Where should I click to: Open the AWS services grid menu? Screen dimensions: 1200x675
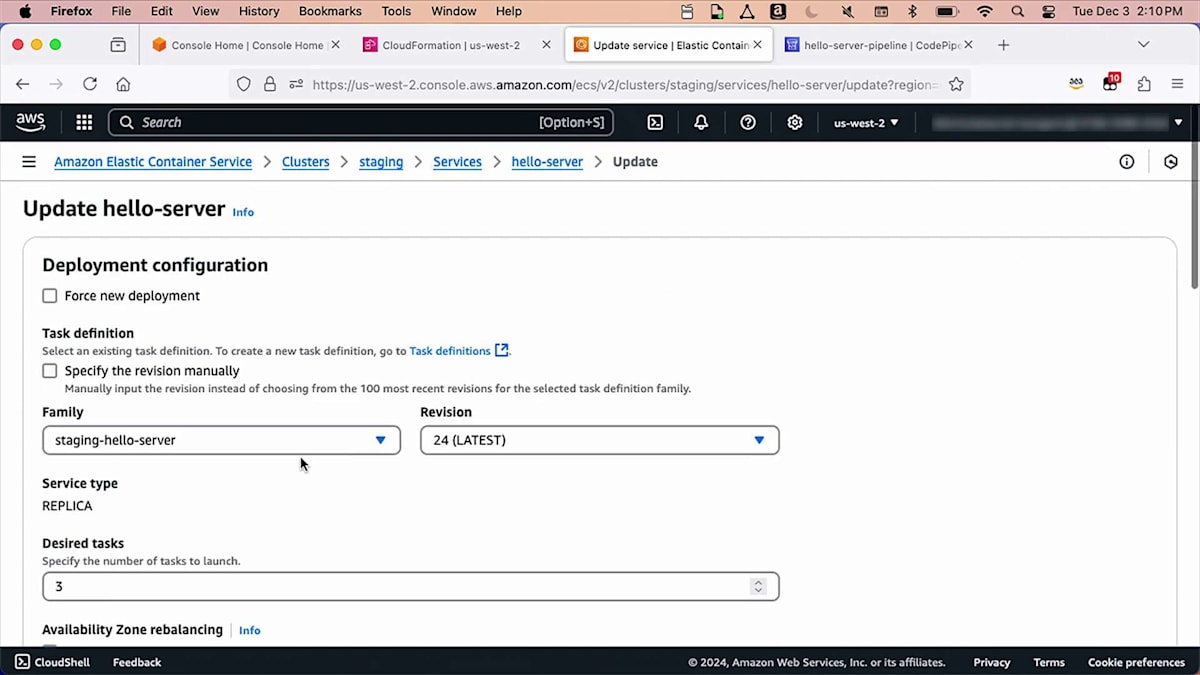click(x=84, y=122)
